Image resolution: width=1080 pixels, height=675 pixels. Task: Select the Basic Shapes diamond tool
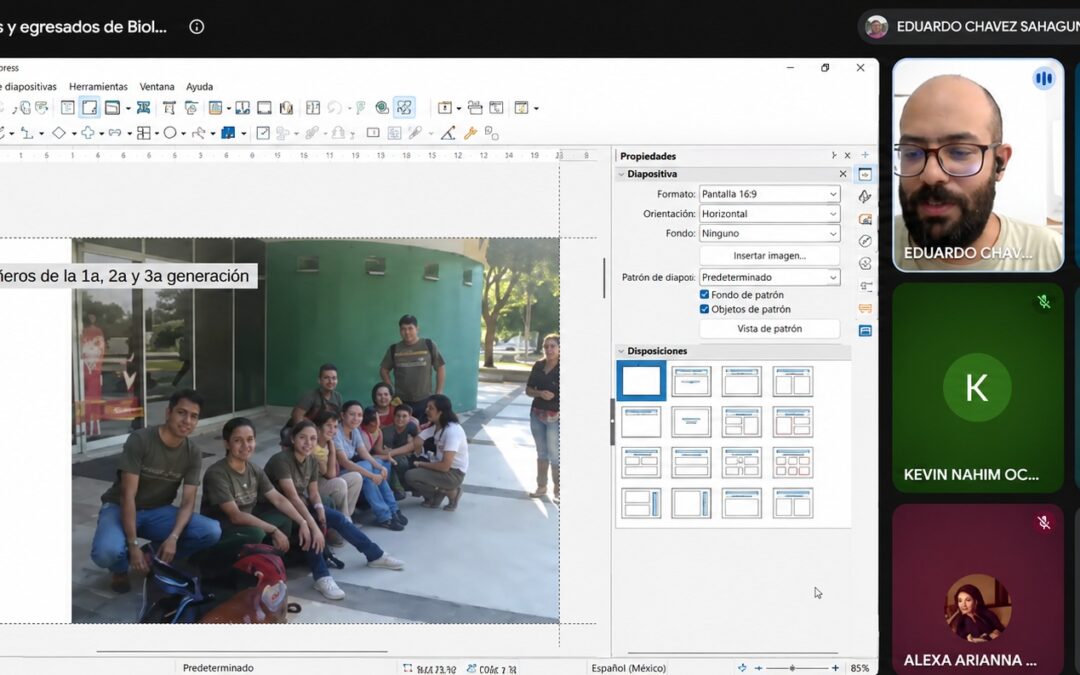[x=59, y=133]
